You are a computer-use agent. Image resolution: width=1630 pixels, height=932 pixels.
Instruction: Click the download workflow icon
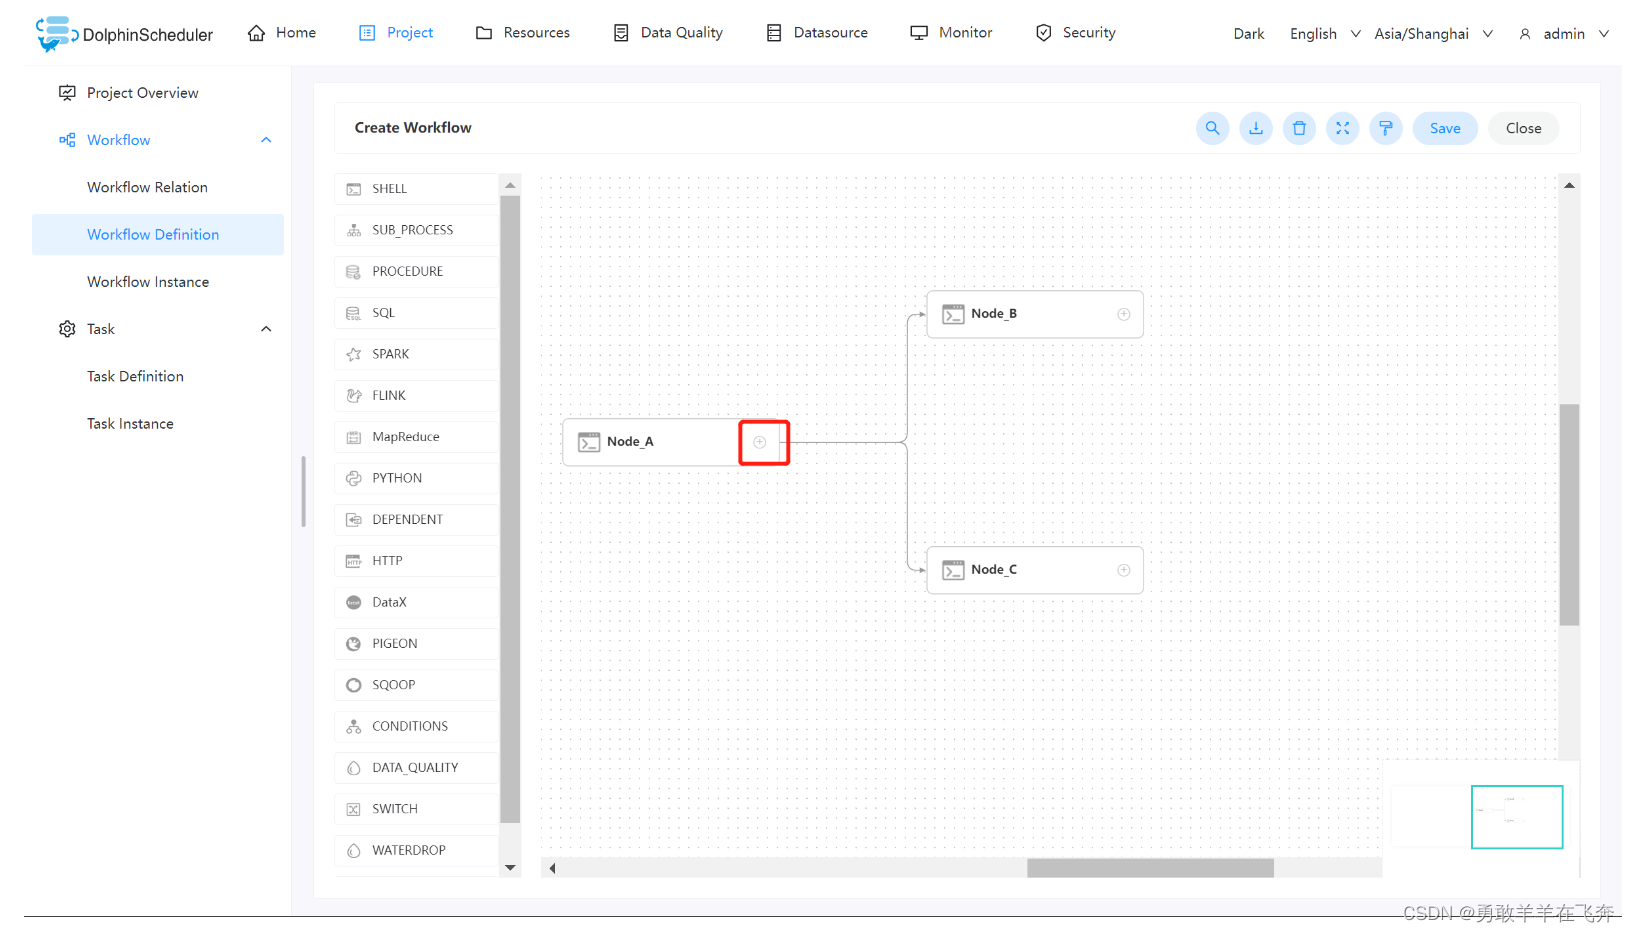pyautogui.click(x=1256, y=128)
